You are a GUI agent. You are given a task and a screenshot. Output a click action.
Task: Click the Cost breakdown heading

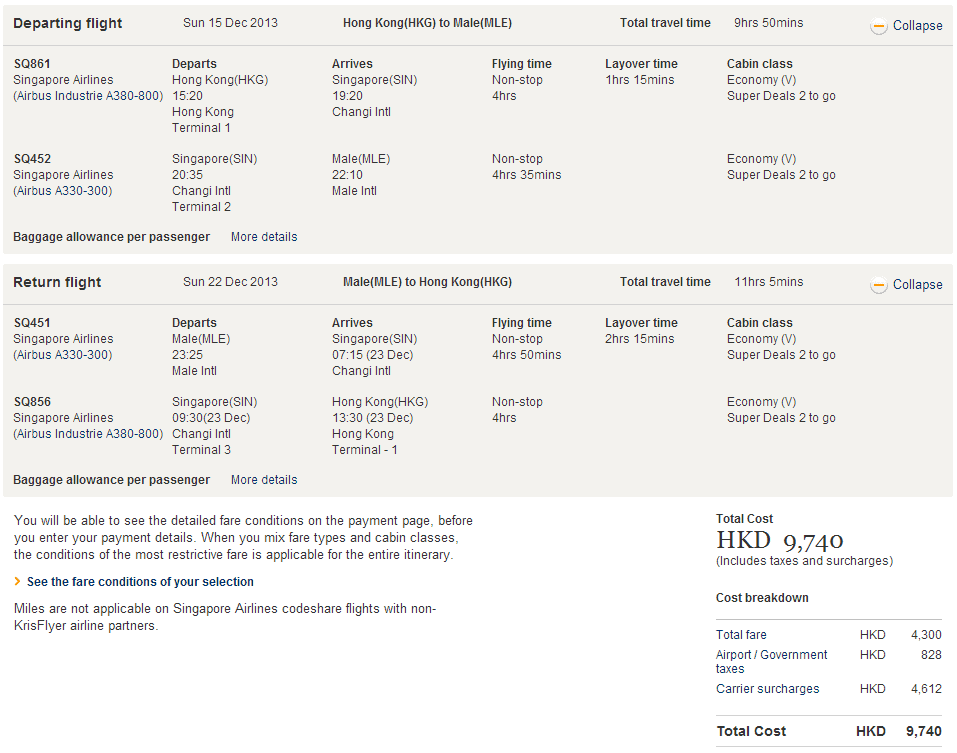click(762, 598)
